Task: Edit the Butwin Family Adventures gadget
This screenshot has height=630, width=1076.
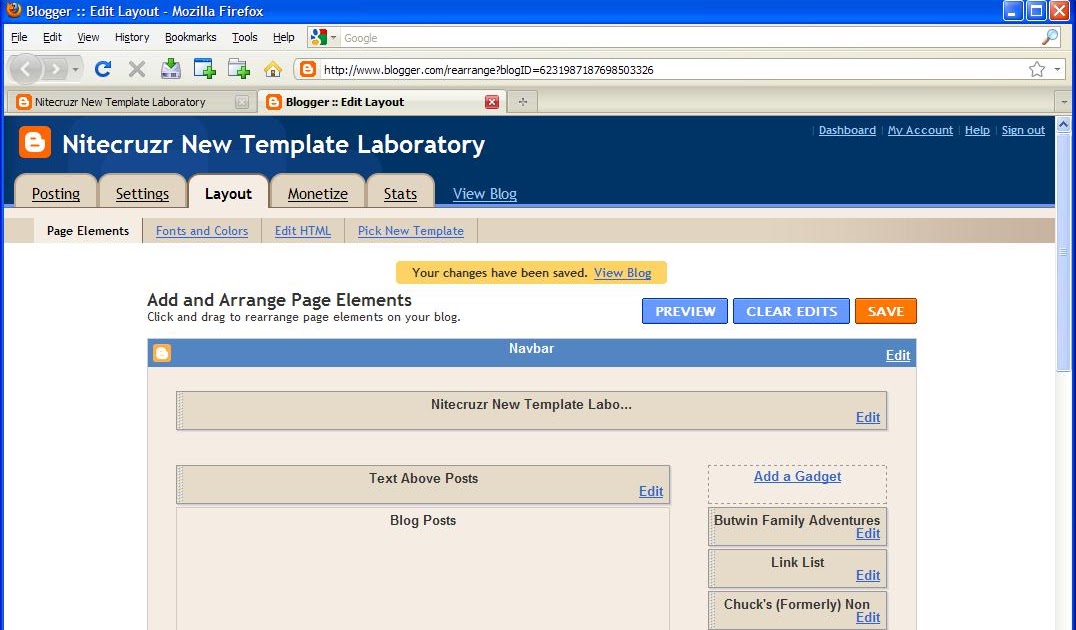Action: coord(867,534)
